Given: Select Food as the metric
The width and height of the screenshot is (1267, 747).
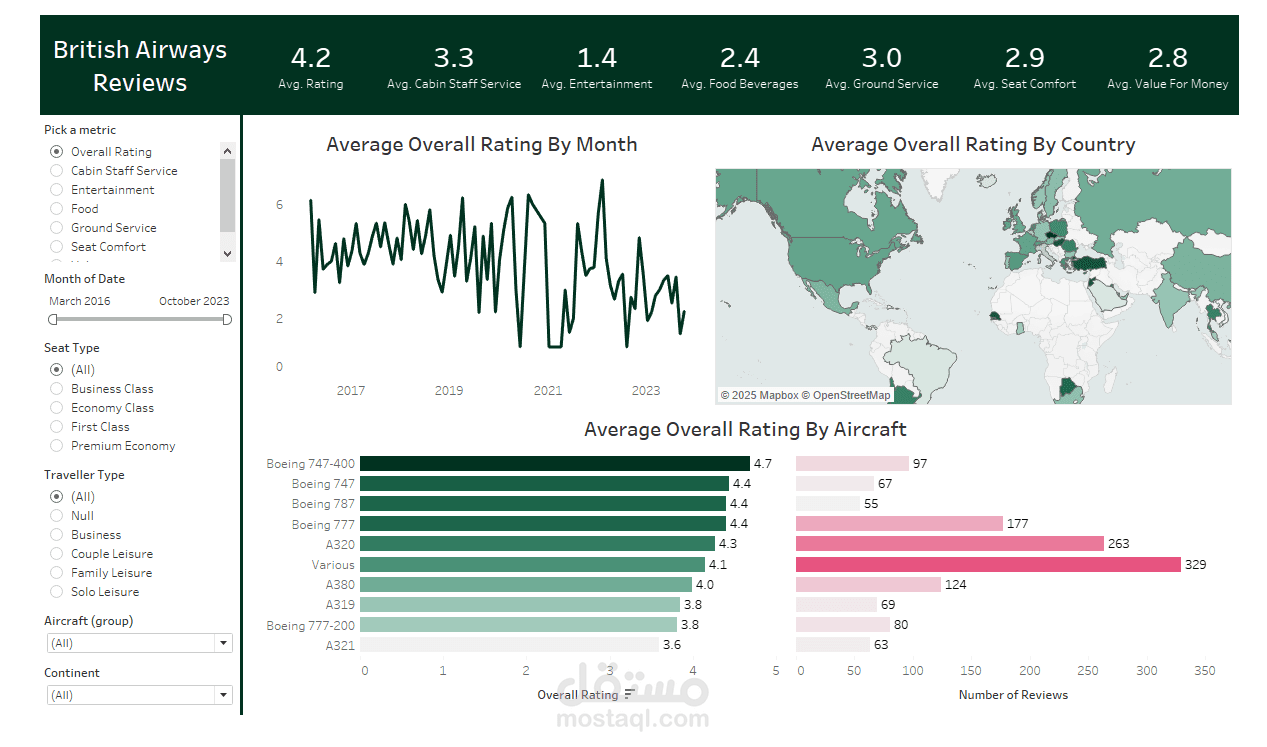Looking at the screenshot, I should [x=56, y=209].
